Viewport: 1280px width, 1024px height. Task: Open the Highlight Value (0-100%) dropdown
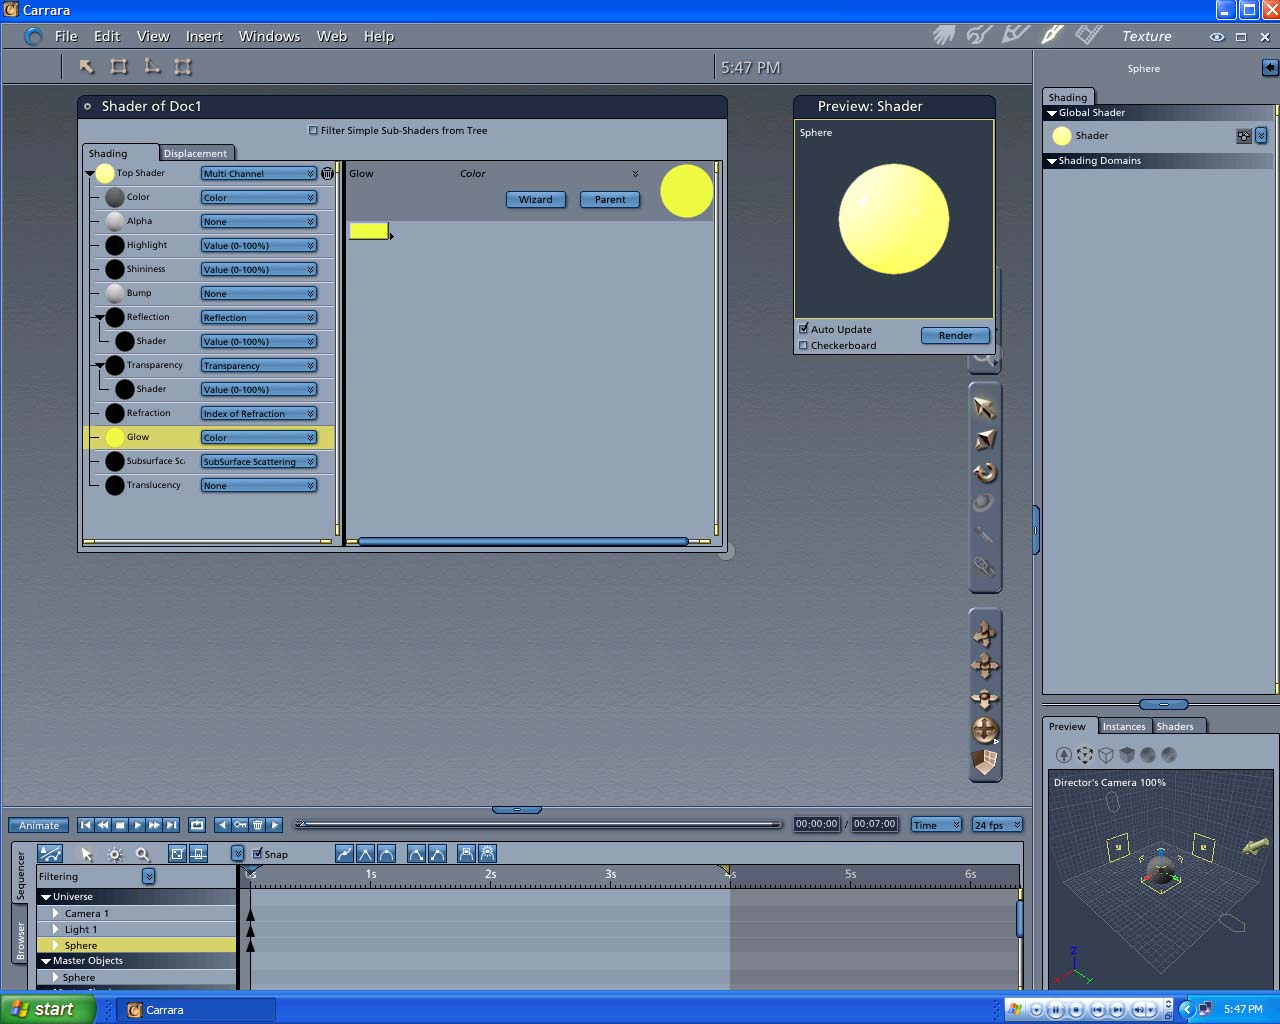point(259,245)
